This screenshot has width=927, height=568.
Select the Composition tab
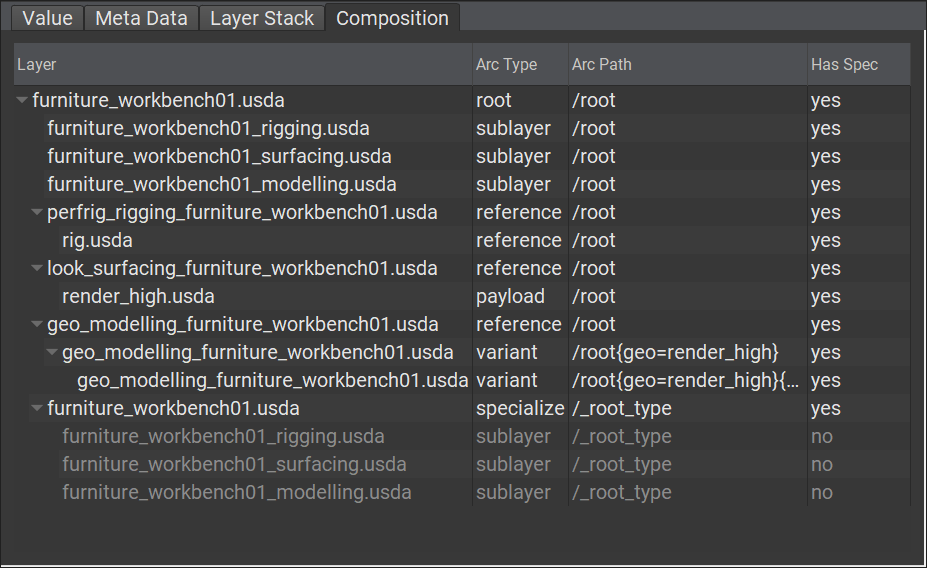coord(392,18)
